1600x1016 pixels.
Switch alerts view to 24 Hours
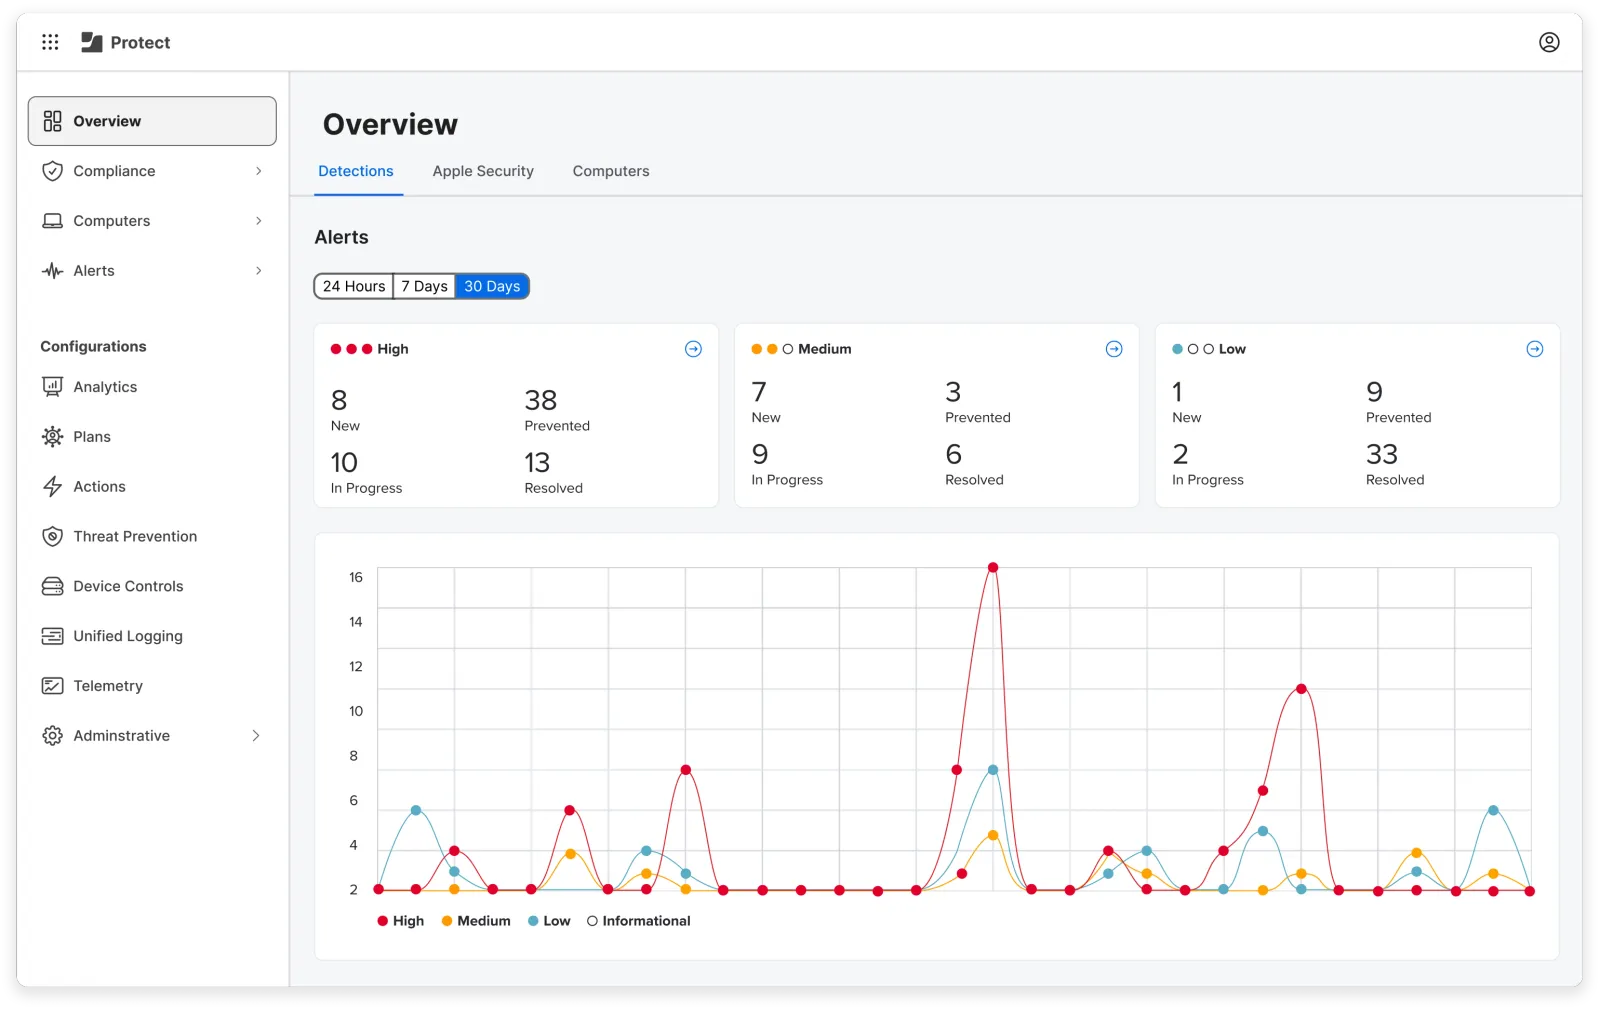[352, 286]
